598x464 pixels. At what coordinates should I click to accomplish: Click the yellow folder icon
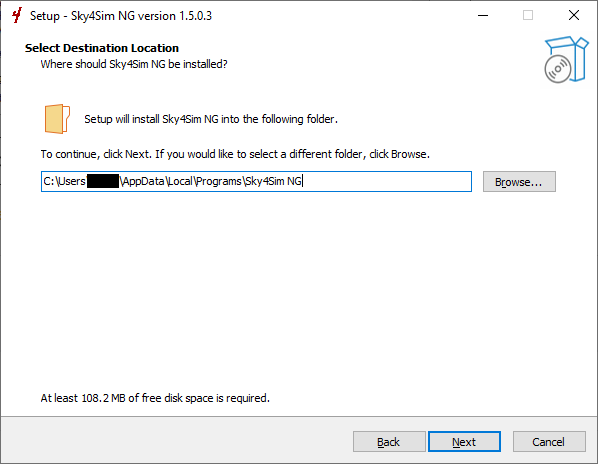[57, 119]
